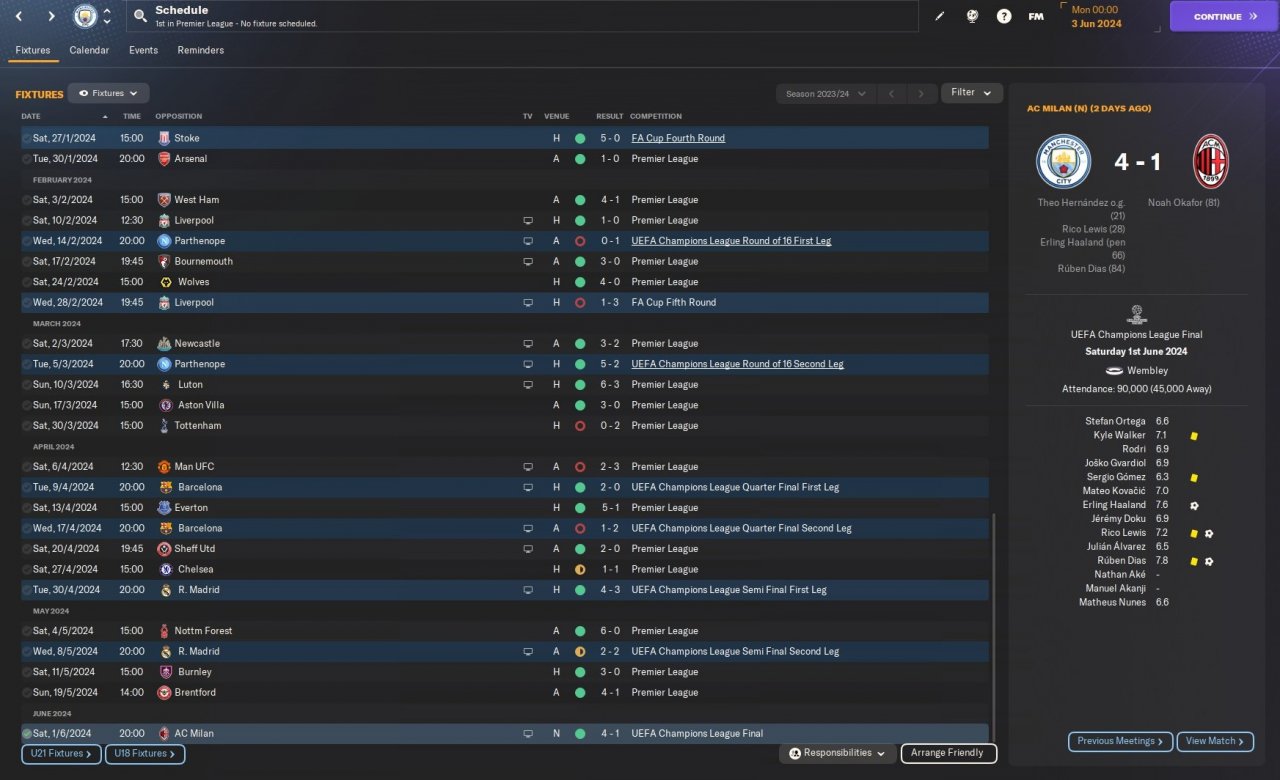The height and width of the screenshot is (780, 1280).
Task: Click the Schedule search field
Action: click(x=521, y=16)
